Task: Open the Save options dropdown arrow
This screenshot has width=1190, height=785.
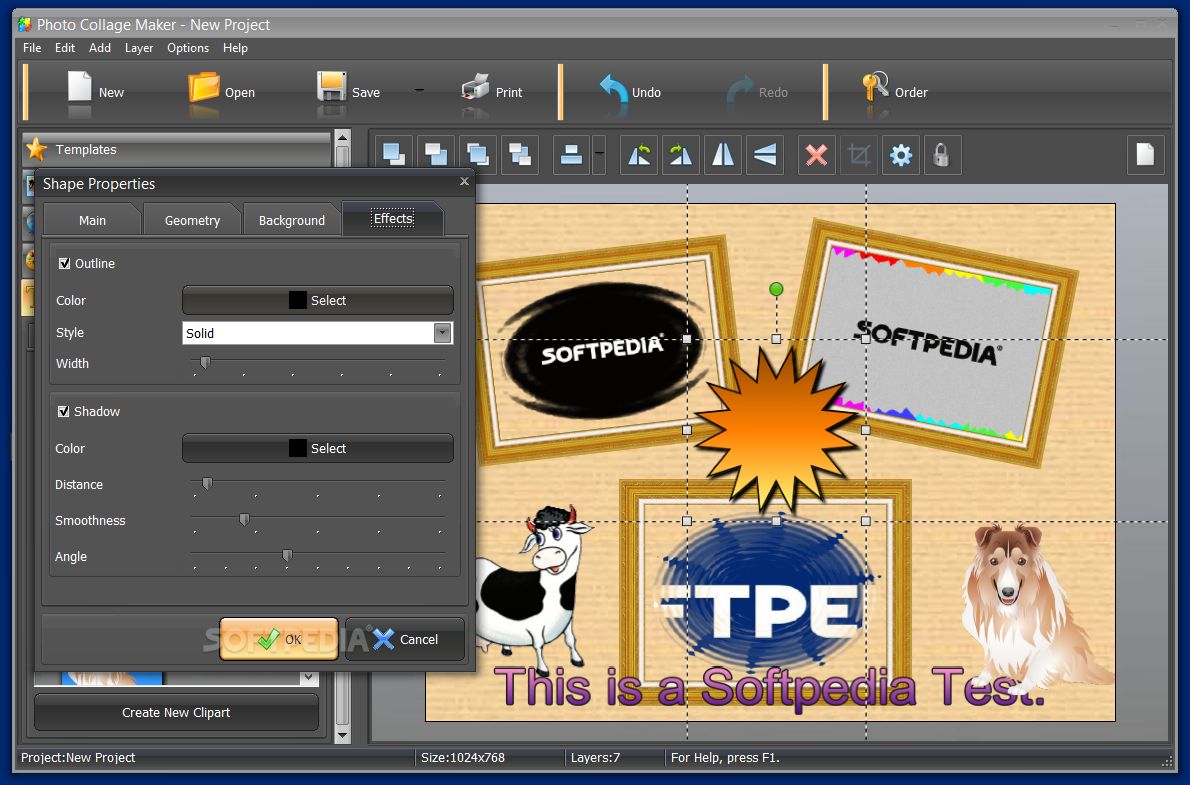Action: [419, 90]
